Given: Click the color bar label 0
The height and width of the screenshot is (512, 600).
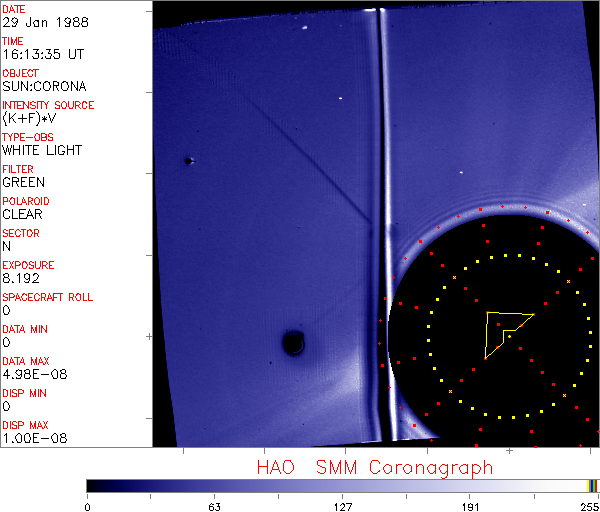Looking at the screenshot, I should (x=87, y=507).
